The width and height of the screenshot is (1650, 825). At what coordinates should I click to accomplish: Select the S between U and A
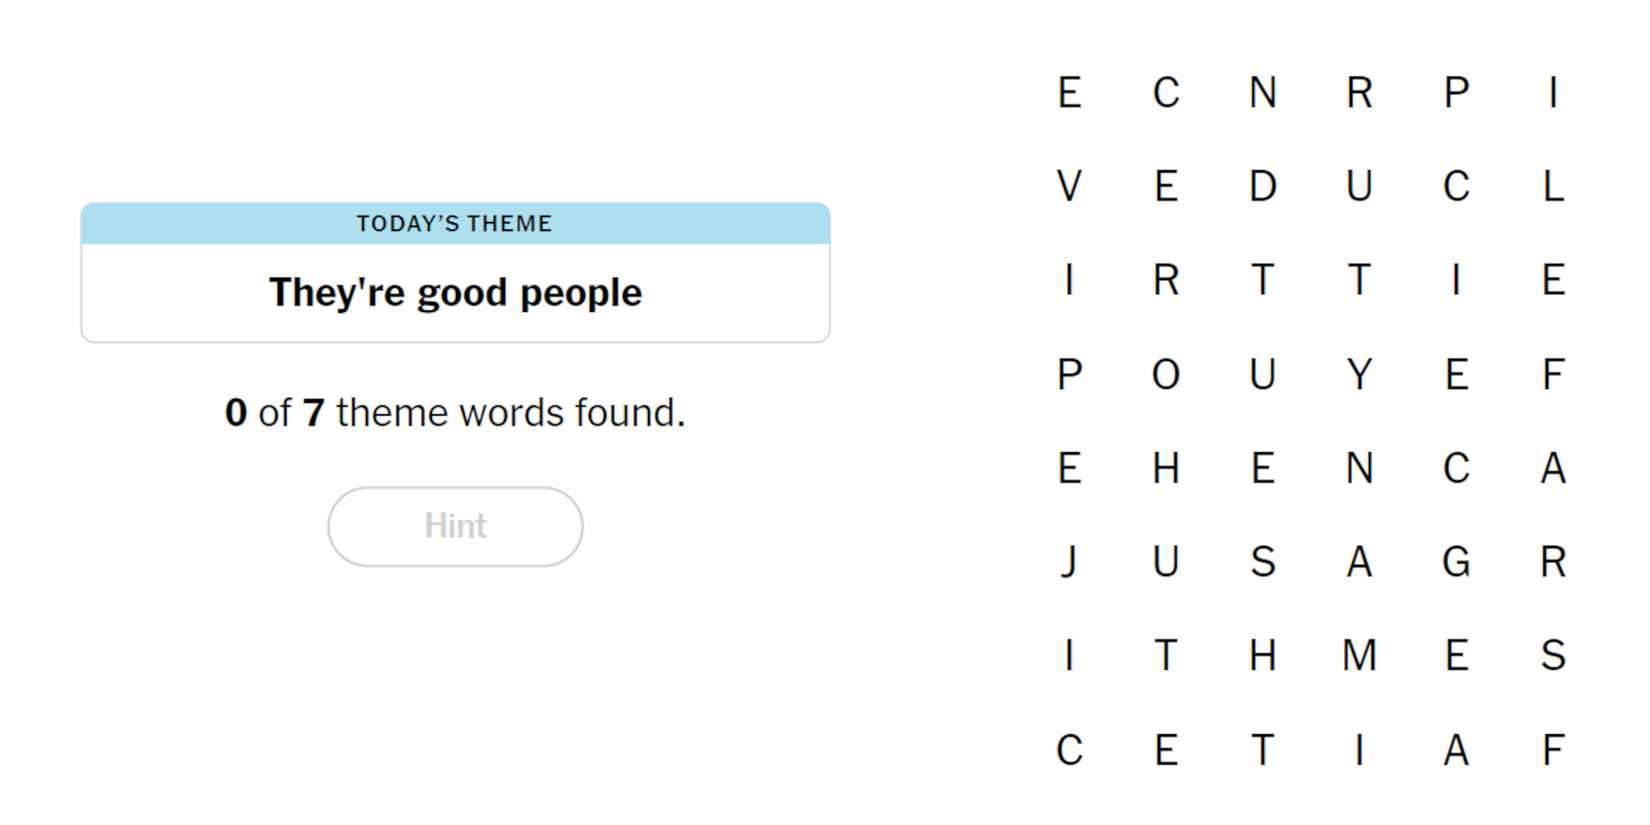pyautogui.click(x=1262, y=562)
